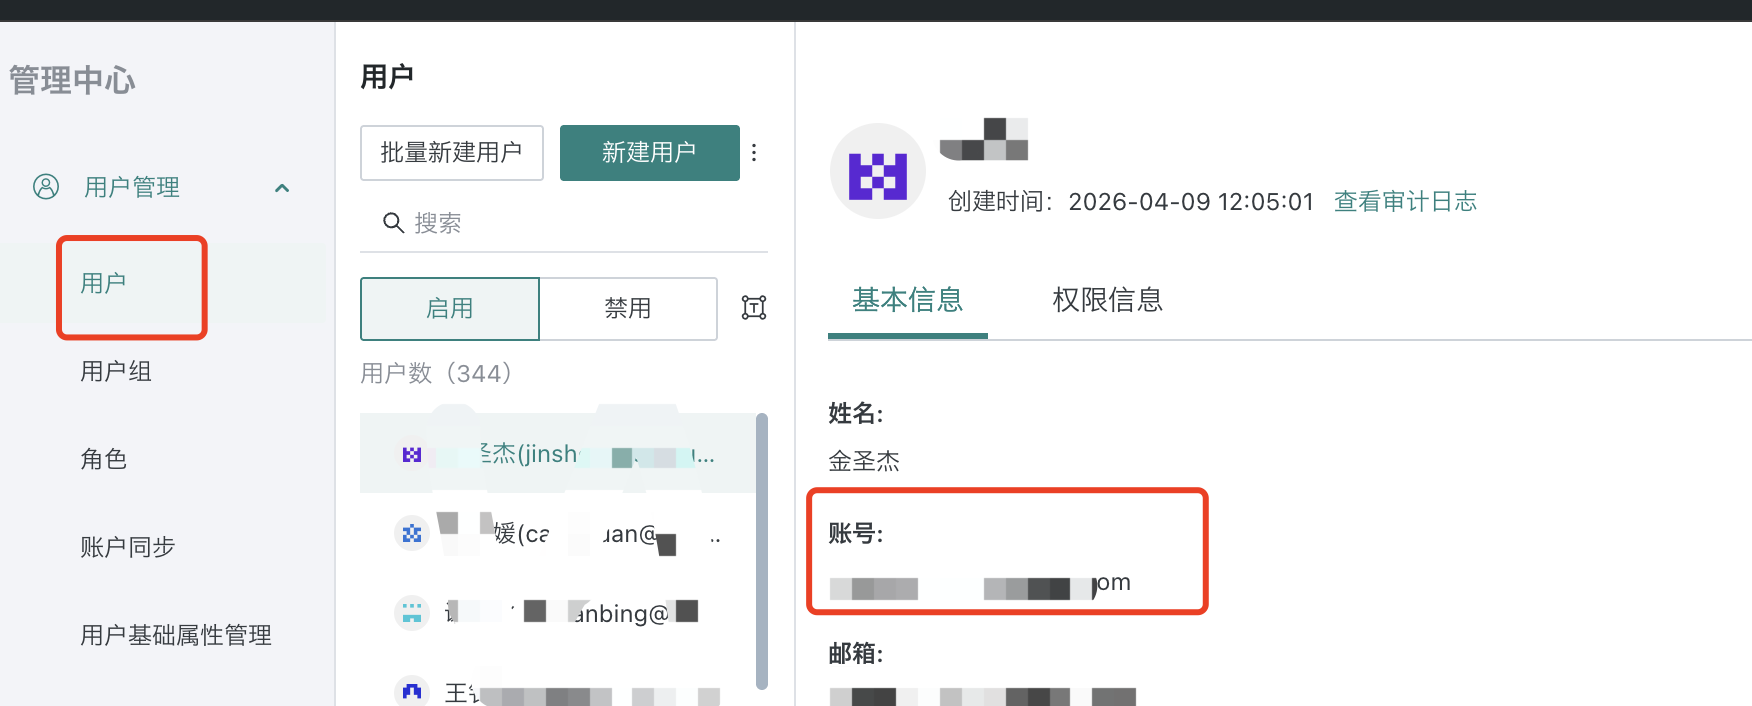Switch to the 禁用 users filter

pos(628,309)
